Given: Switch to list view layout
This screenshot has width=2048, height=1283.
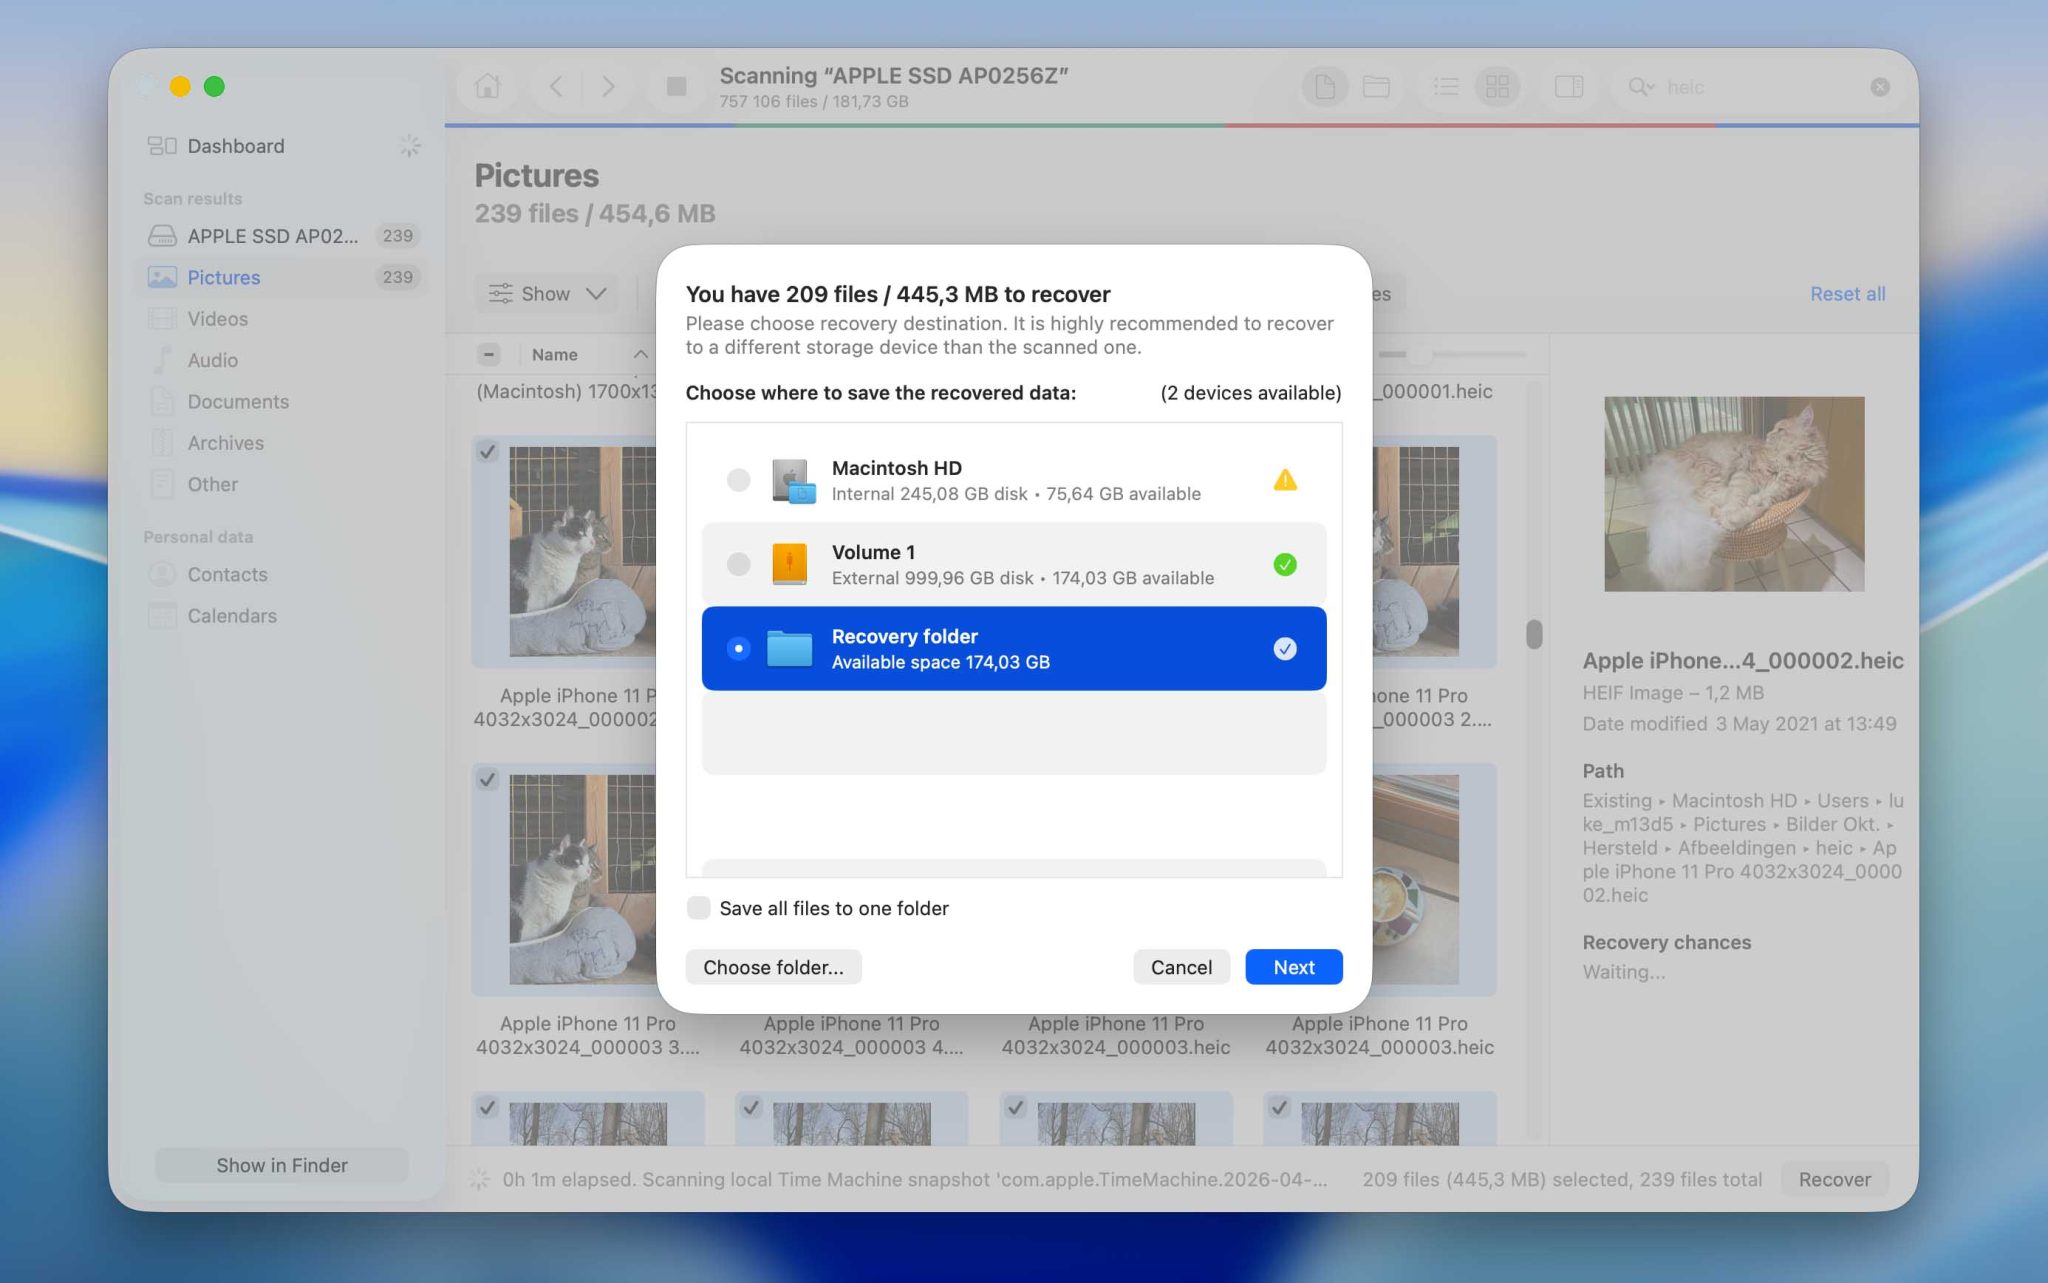Looking at the screenshot, I should pos(1446,87).
